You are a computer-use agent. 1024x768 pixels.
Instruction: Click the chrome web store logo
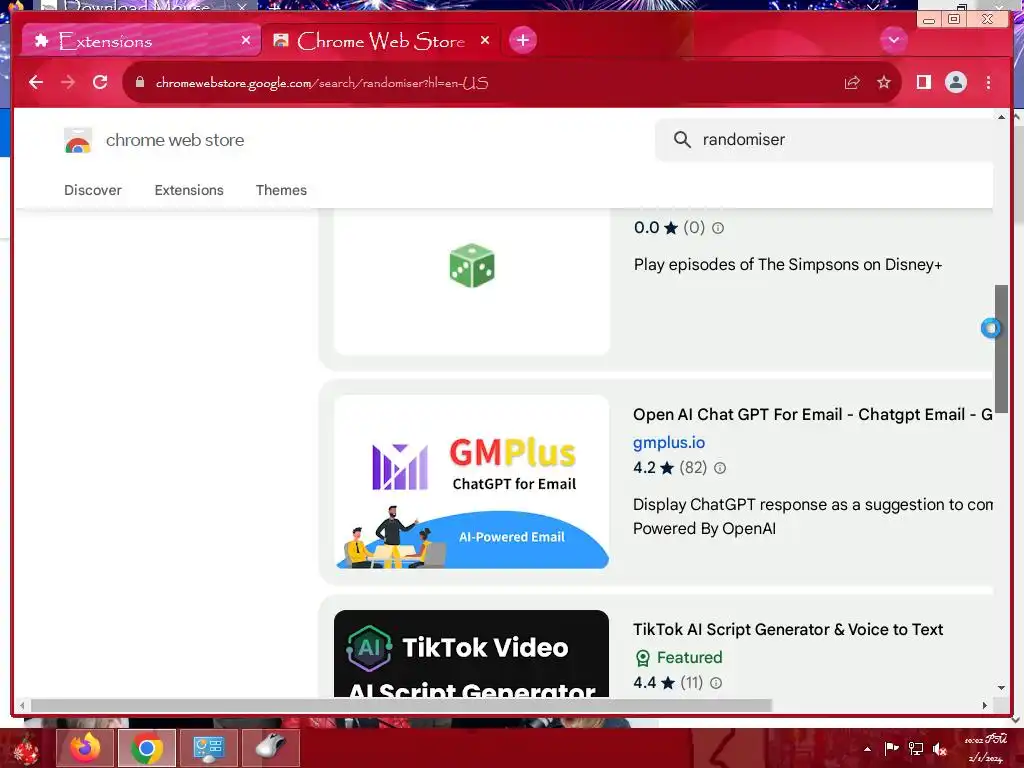78,140
